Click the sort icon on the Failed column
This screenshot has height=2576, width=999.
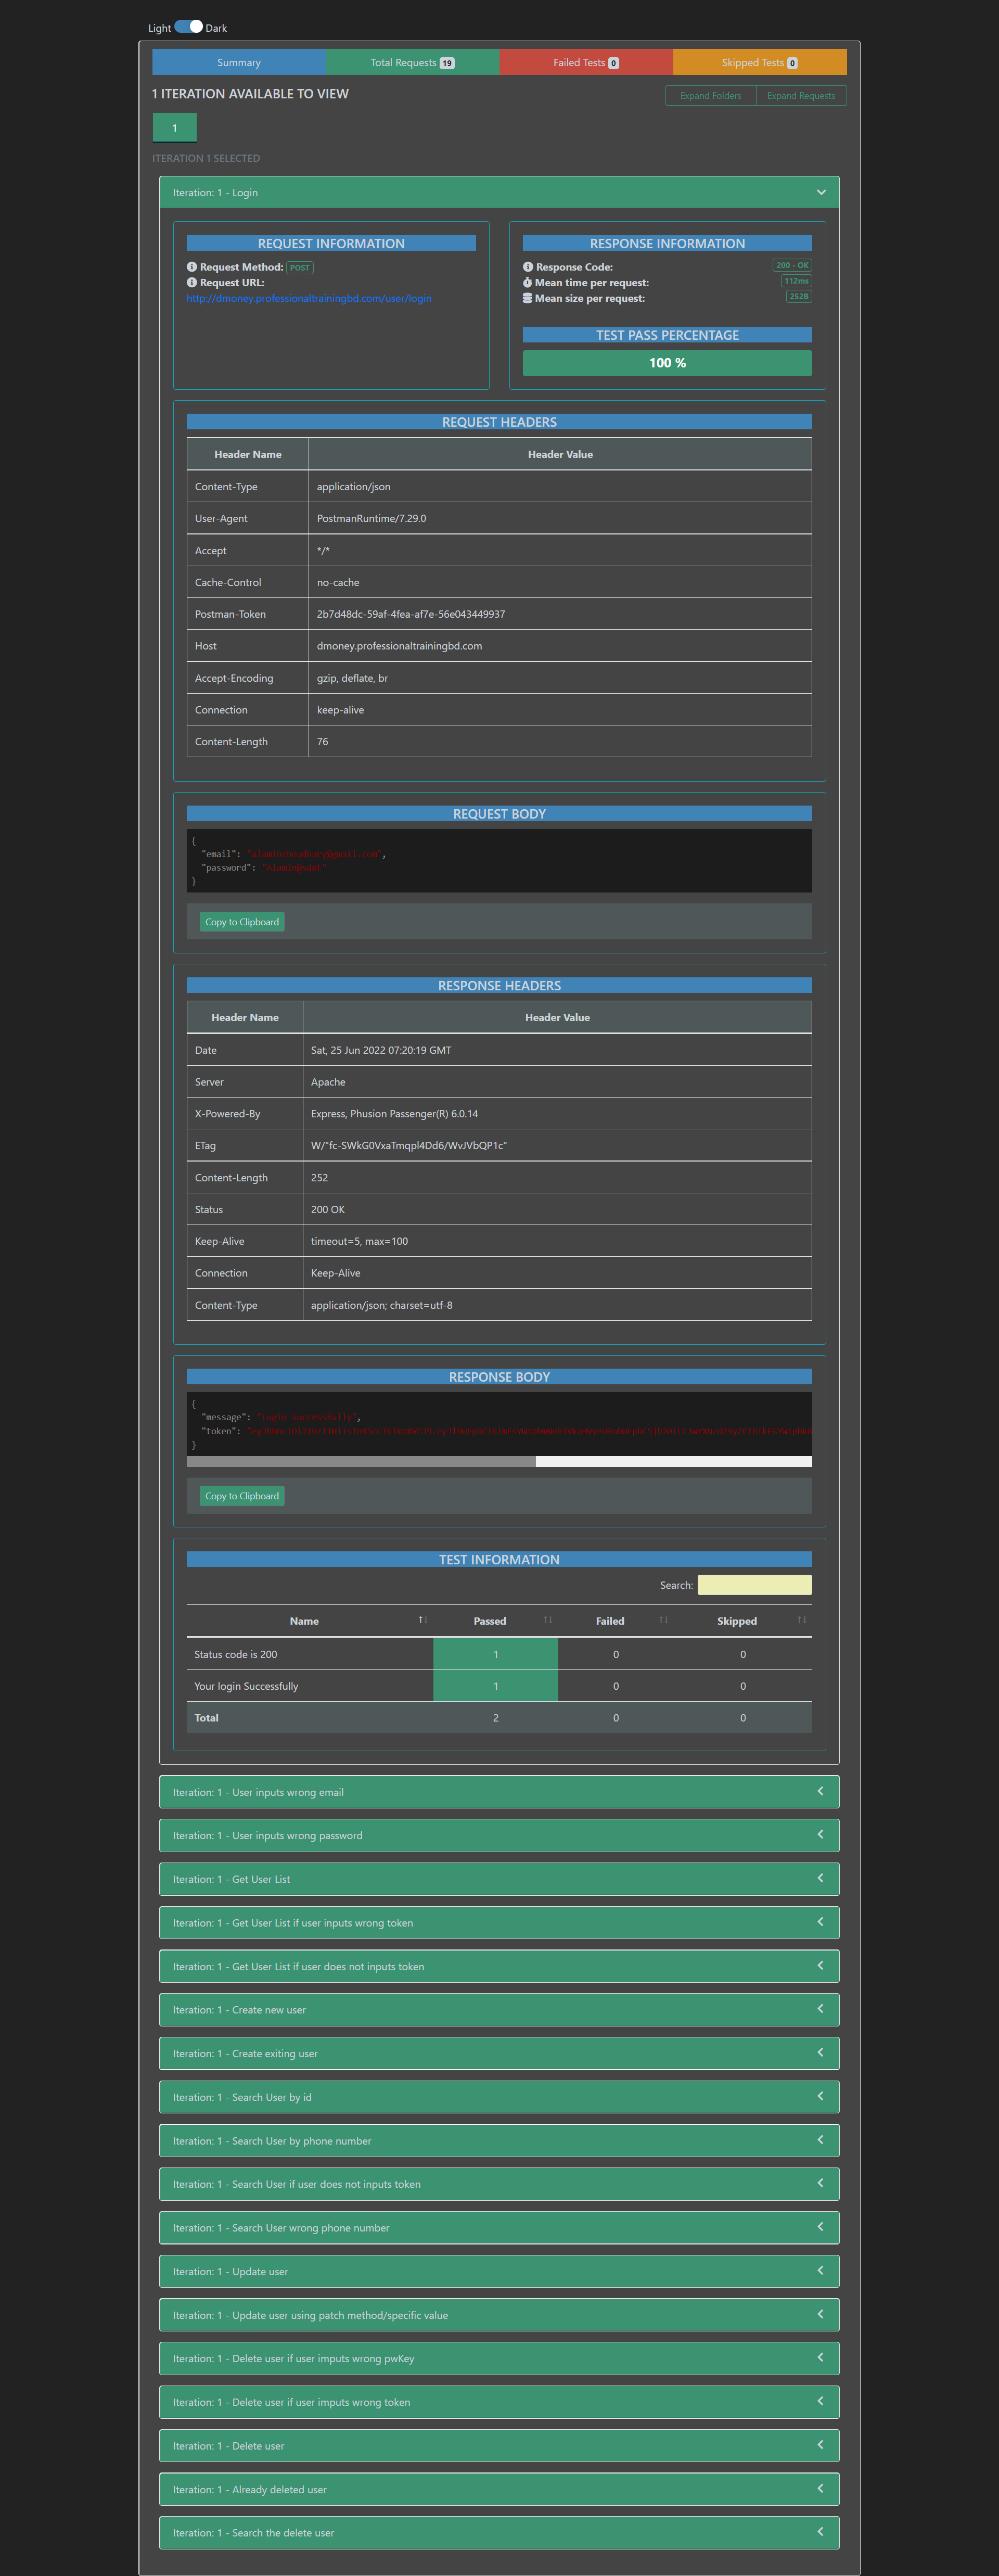[x=664, y=1620]
